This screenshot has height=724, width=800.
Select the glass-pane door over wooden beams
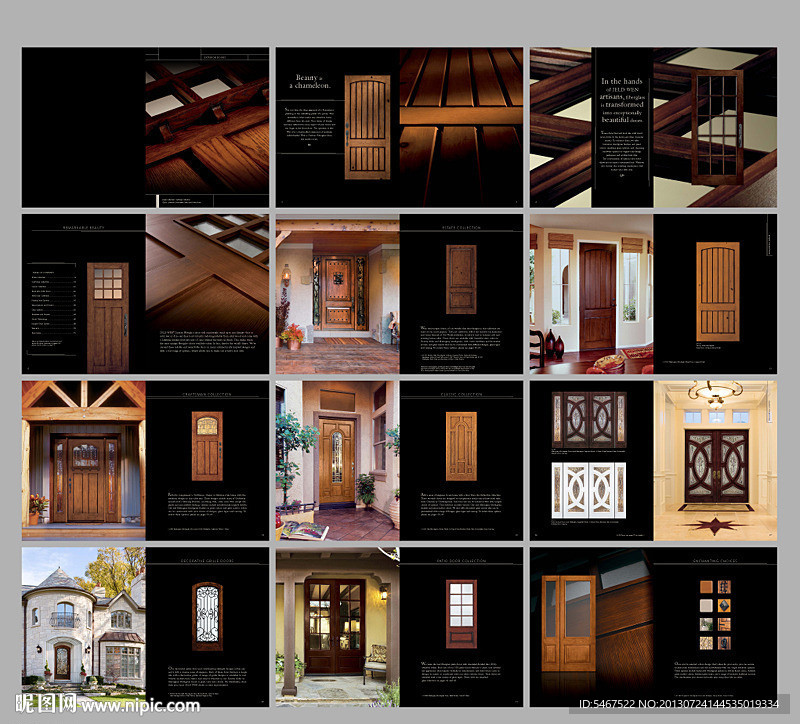click(717, 128)
